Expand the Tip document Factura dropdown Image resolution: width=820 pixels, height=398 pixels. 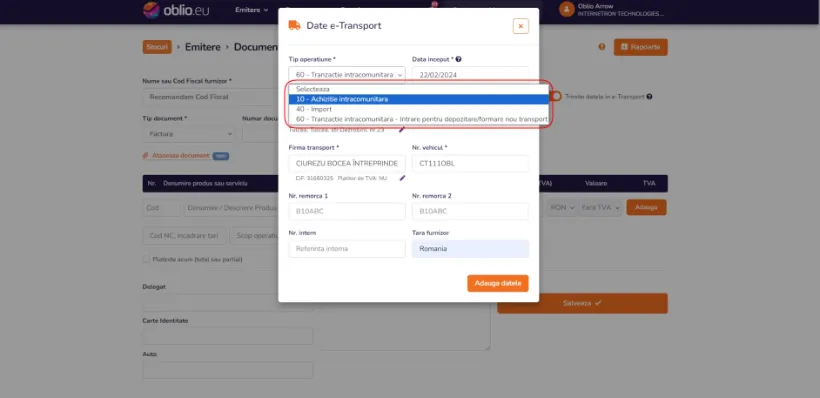point(189,134)
